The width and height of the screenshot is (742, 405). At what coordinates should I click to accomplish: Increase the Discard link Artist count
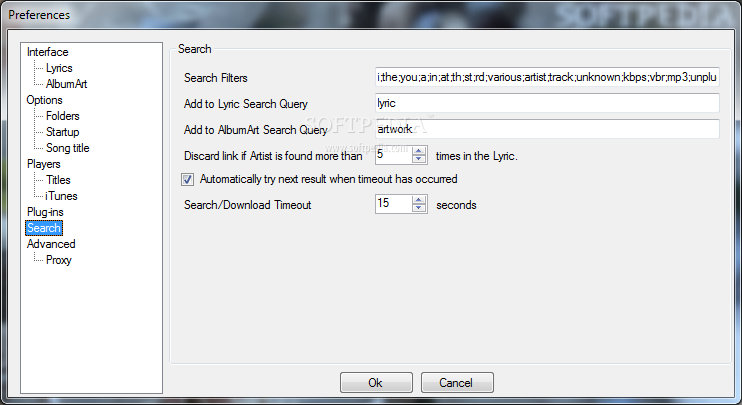[419, 151]
